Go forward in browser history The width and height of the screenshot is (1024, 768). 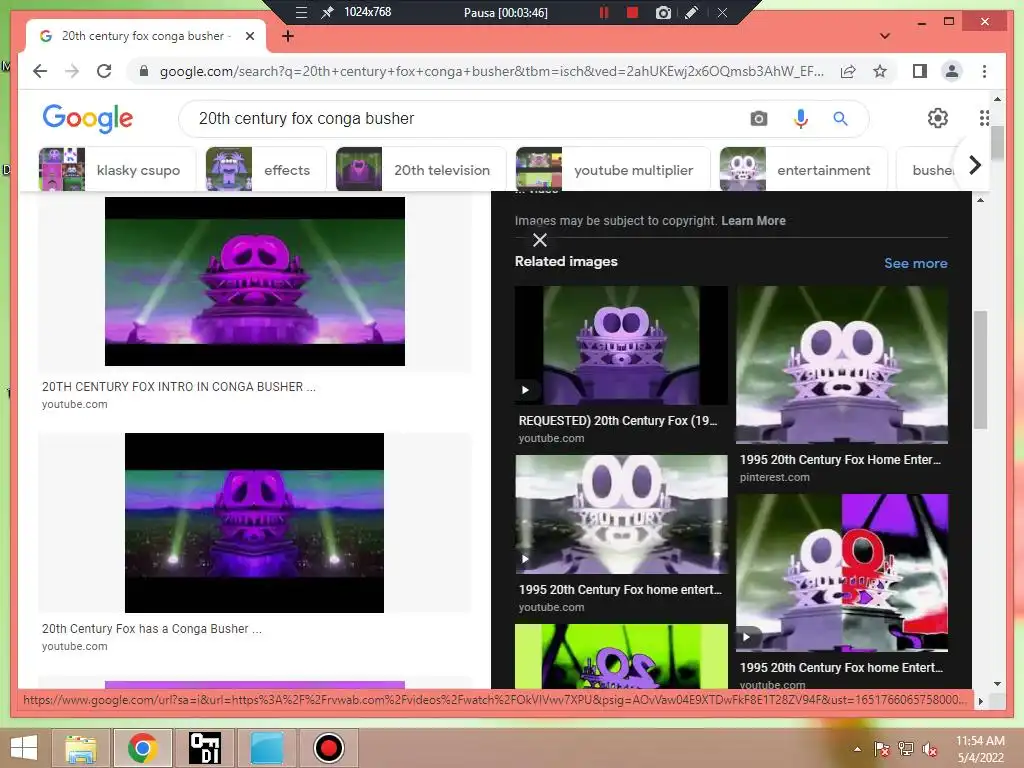coord(72,71)
